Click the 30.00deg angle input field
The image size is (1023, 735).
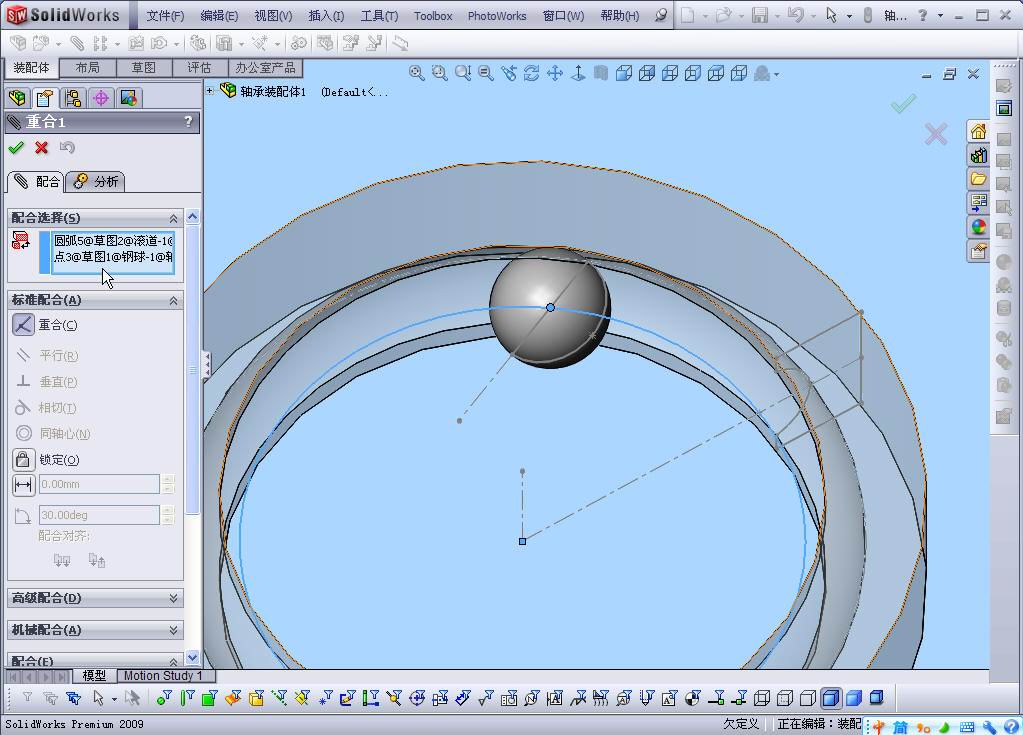(x=99, y=515)
